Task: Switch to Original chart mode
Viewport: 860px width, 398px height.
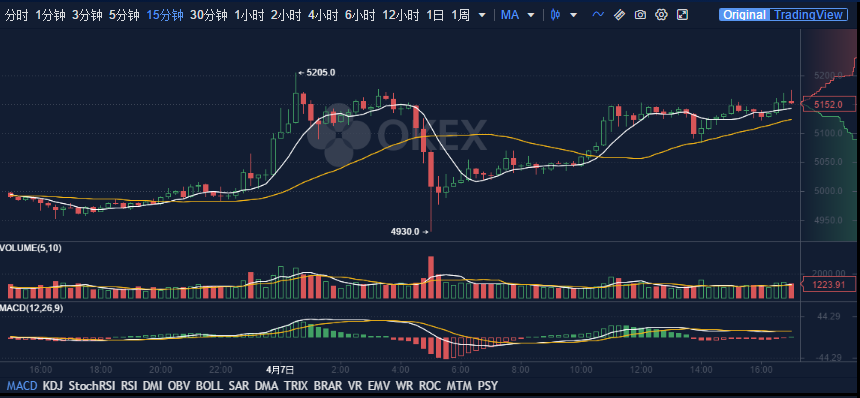Action: (x=744, y=15)
